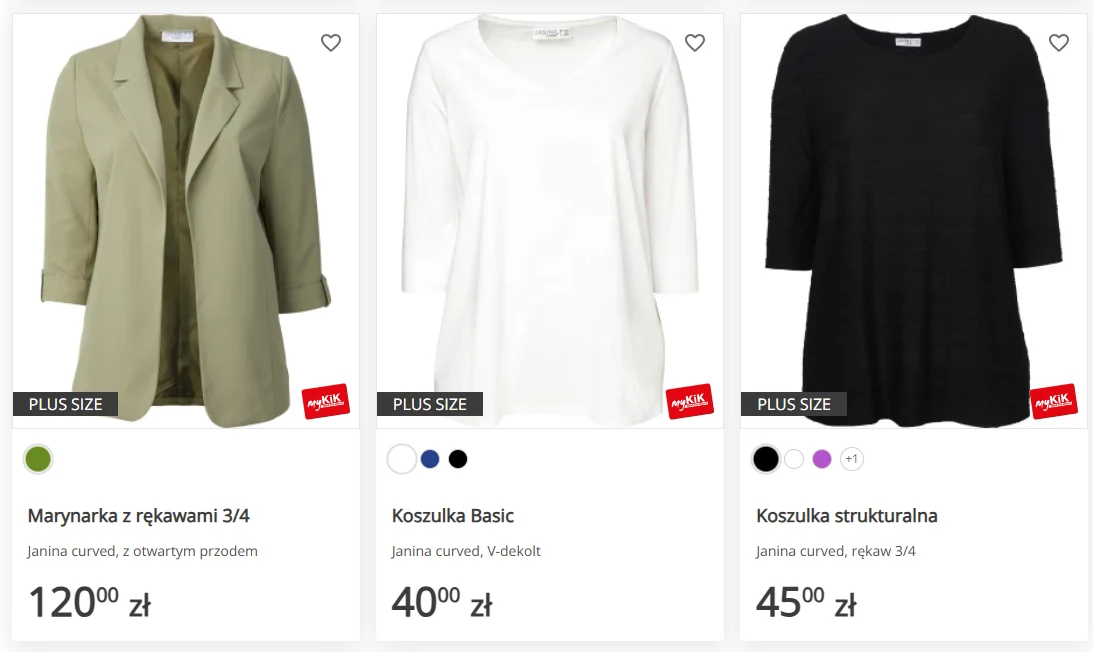The width and height of the screenshot is (1093, 652).
Task: Click the myKiK badge on Koszulka Basic
Action: tap(690, 400)
